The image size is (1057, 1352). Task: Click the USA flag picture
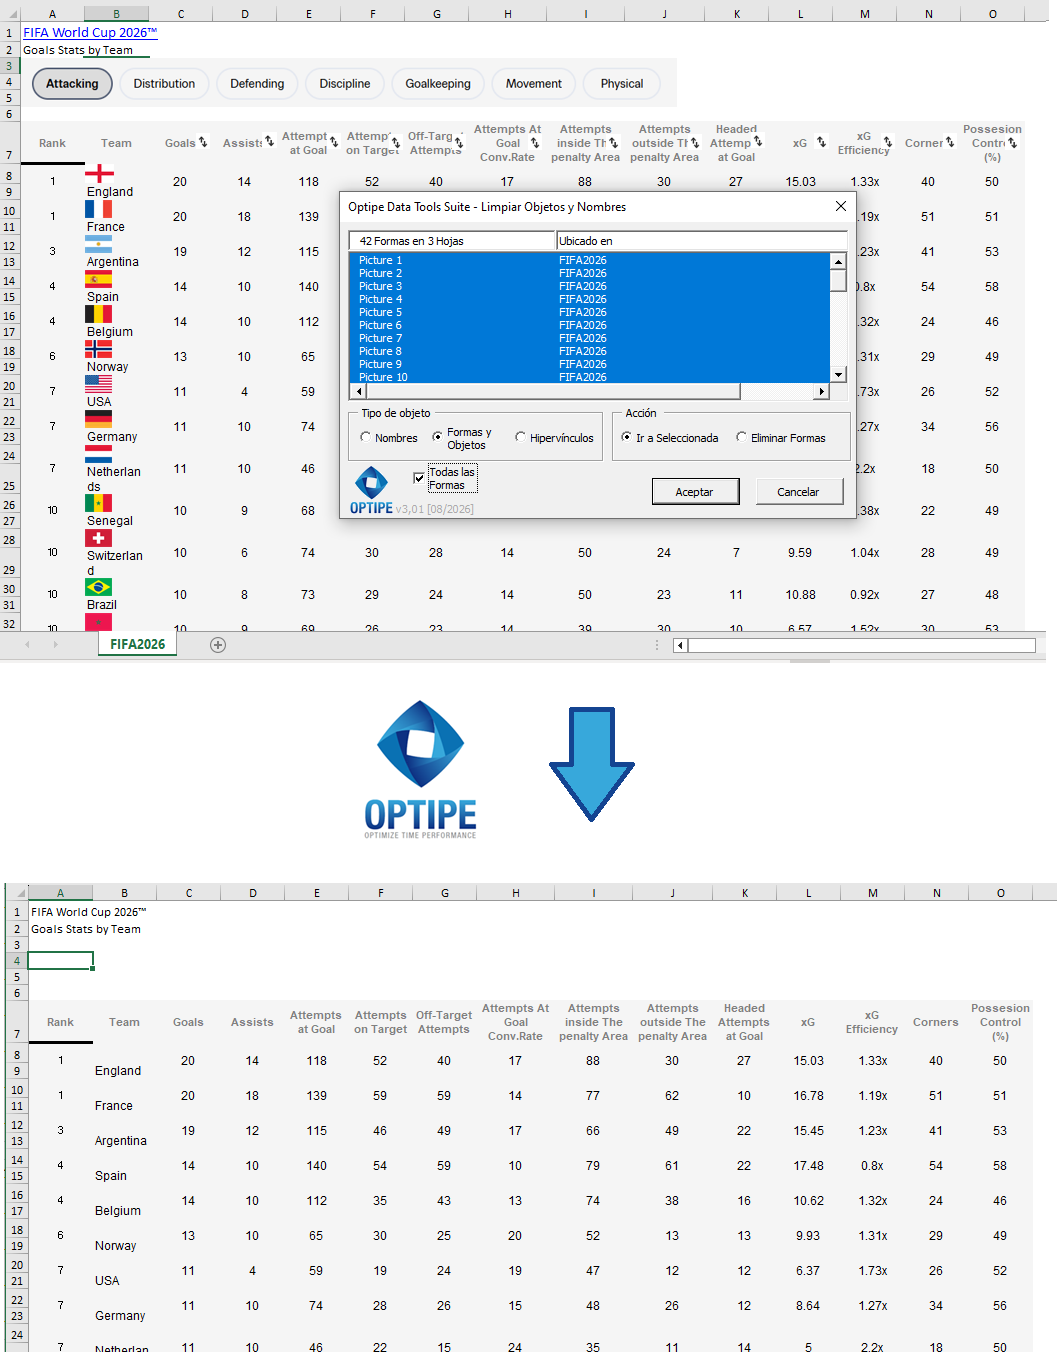point(99,384)
